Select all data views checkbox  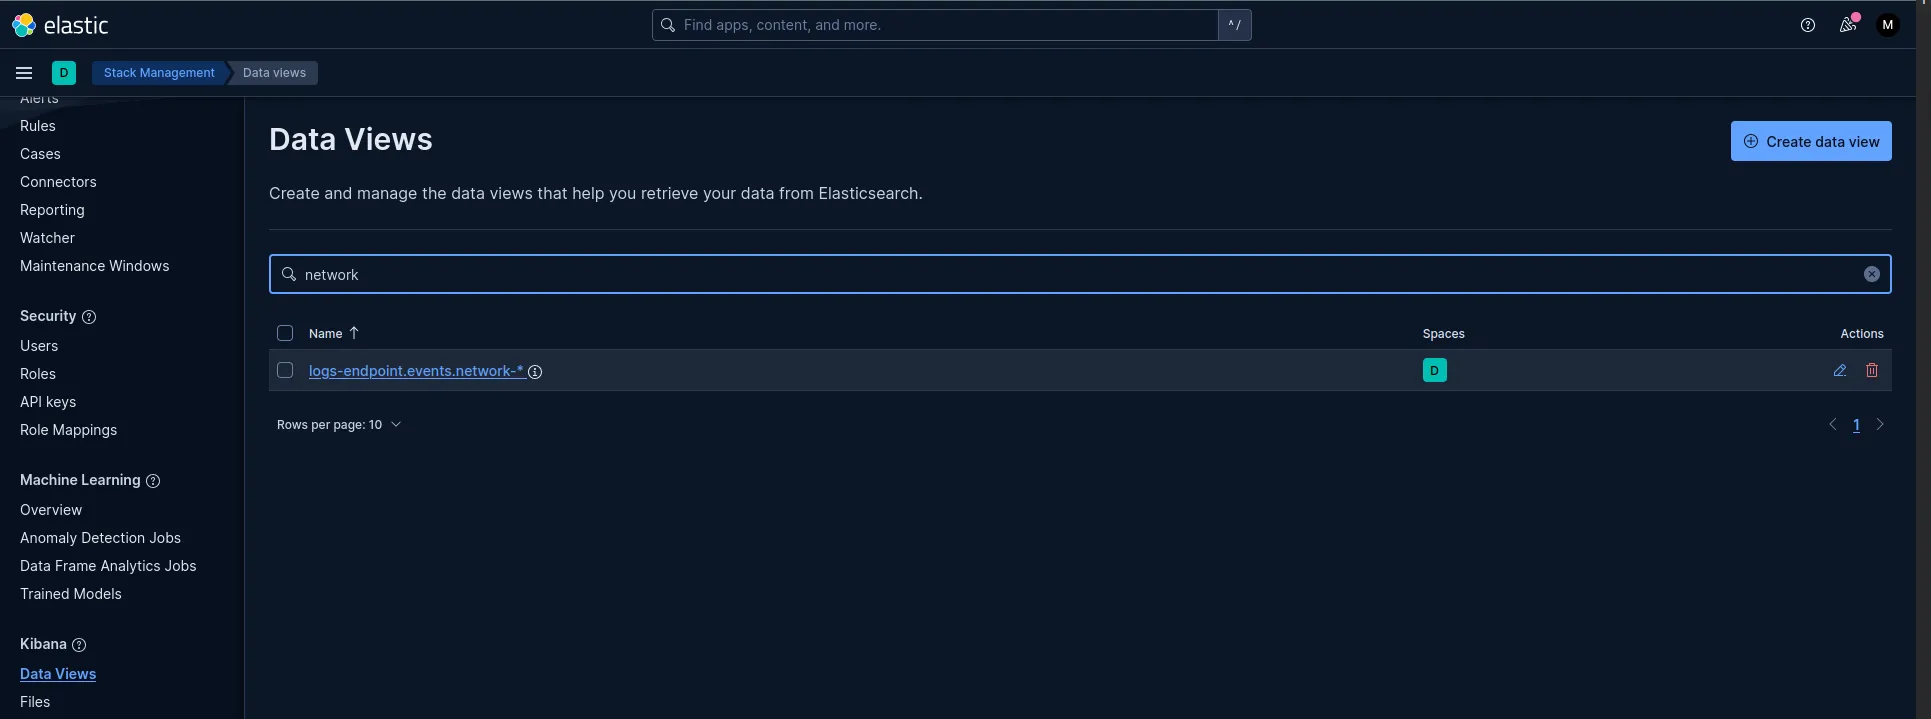click(285, 333)
